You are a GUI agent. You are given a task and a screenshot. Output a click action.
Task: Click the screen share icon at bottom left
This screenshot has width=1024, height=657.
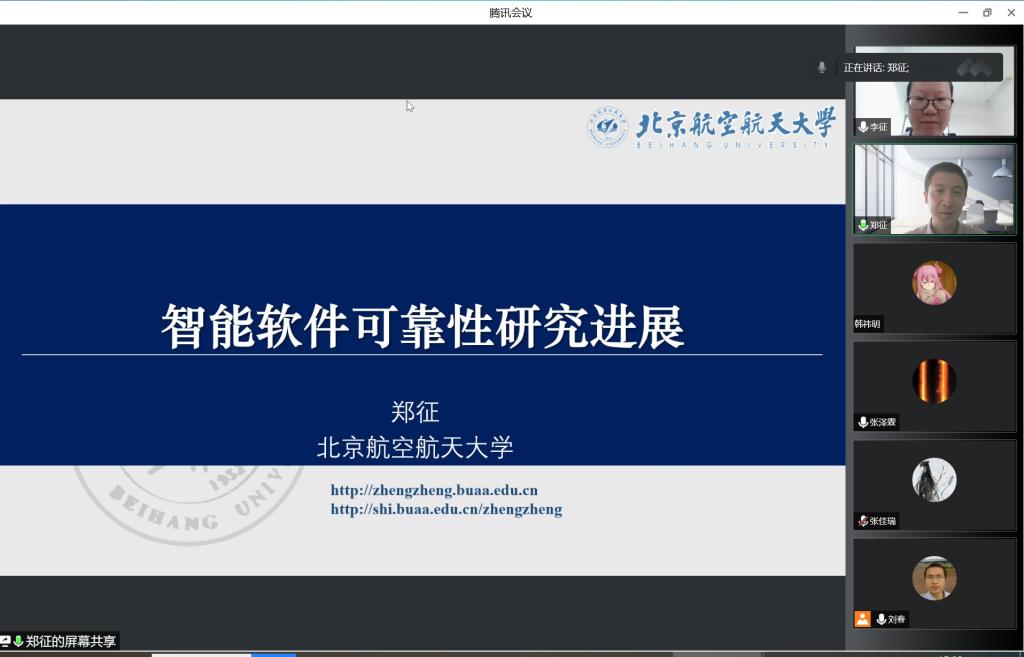5,641
